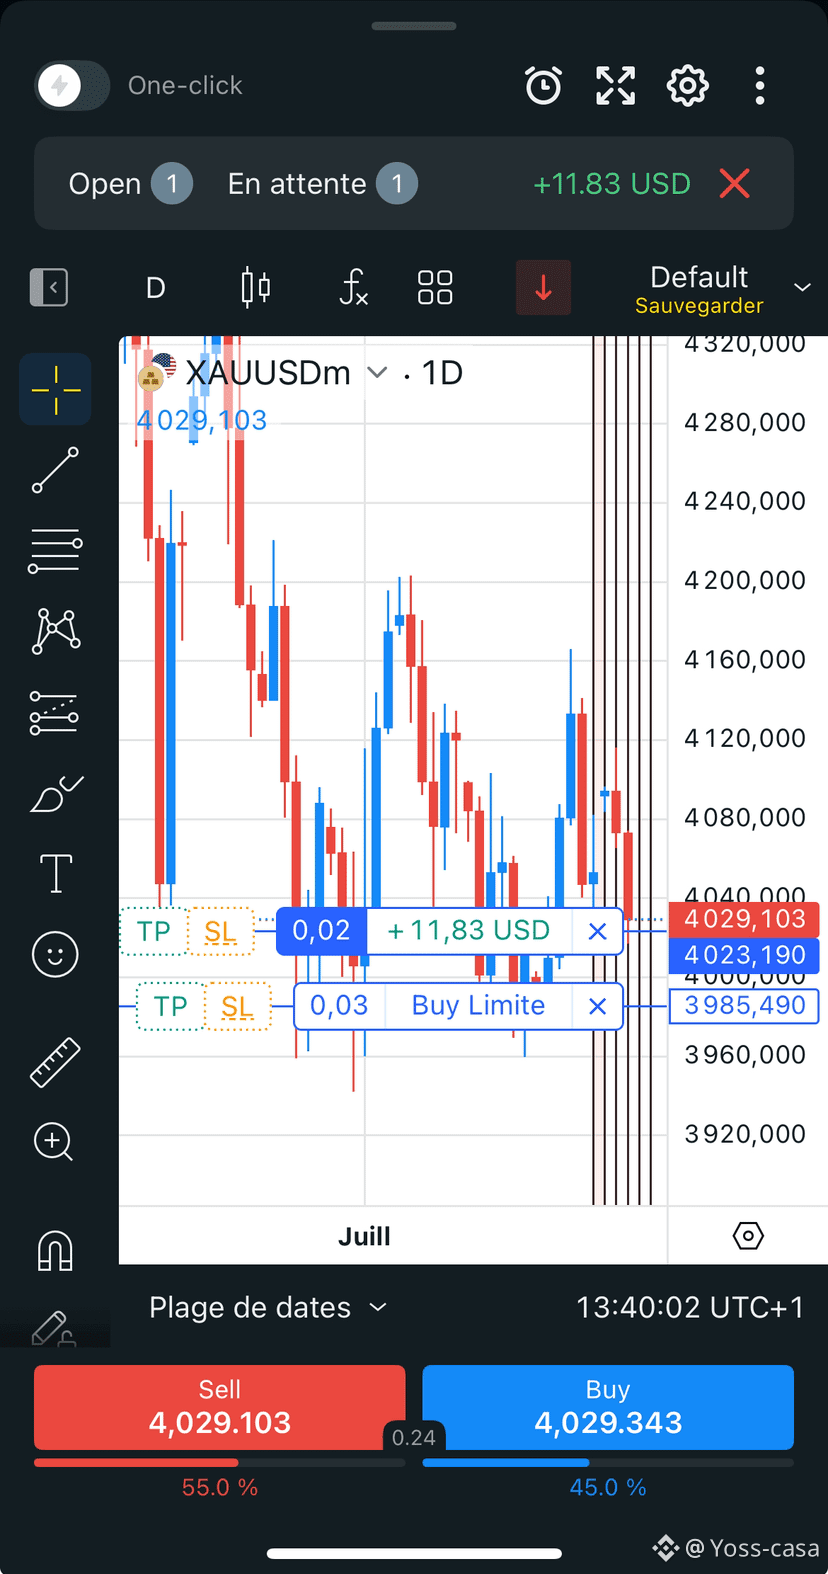The width and height of the screenshot is (828, 1574).
Task: Select the brush drawing tool
Action: pos(56,794)
